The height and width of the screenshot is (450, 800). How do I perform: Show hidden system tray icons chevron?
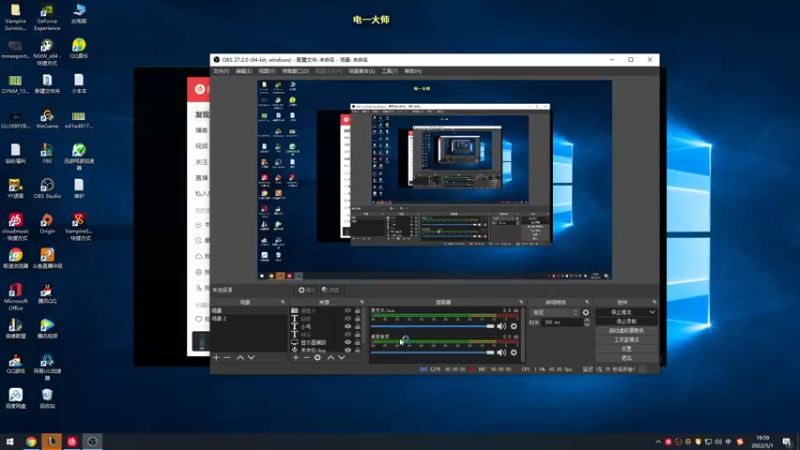[658, 442]
